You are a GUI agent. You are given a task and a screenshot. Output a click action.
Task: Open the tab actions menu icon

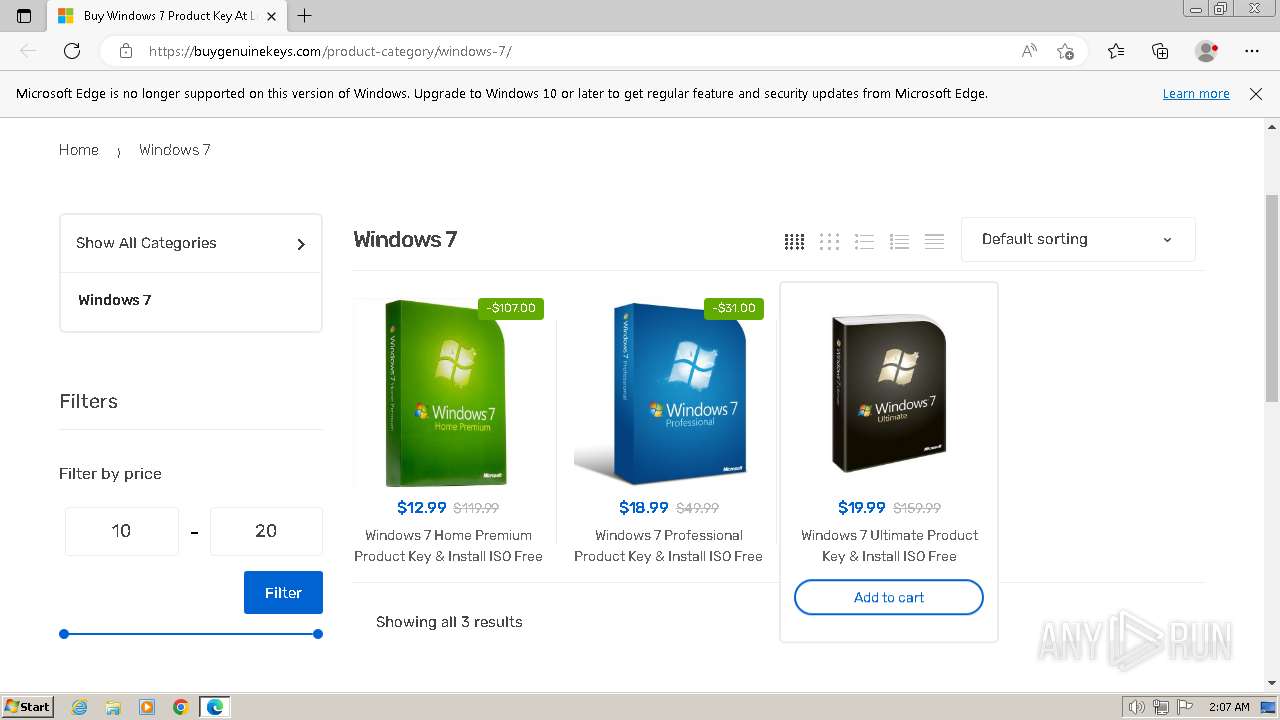click(x=24, y=16)
